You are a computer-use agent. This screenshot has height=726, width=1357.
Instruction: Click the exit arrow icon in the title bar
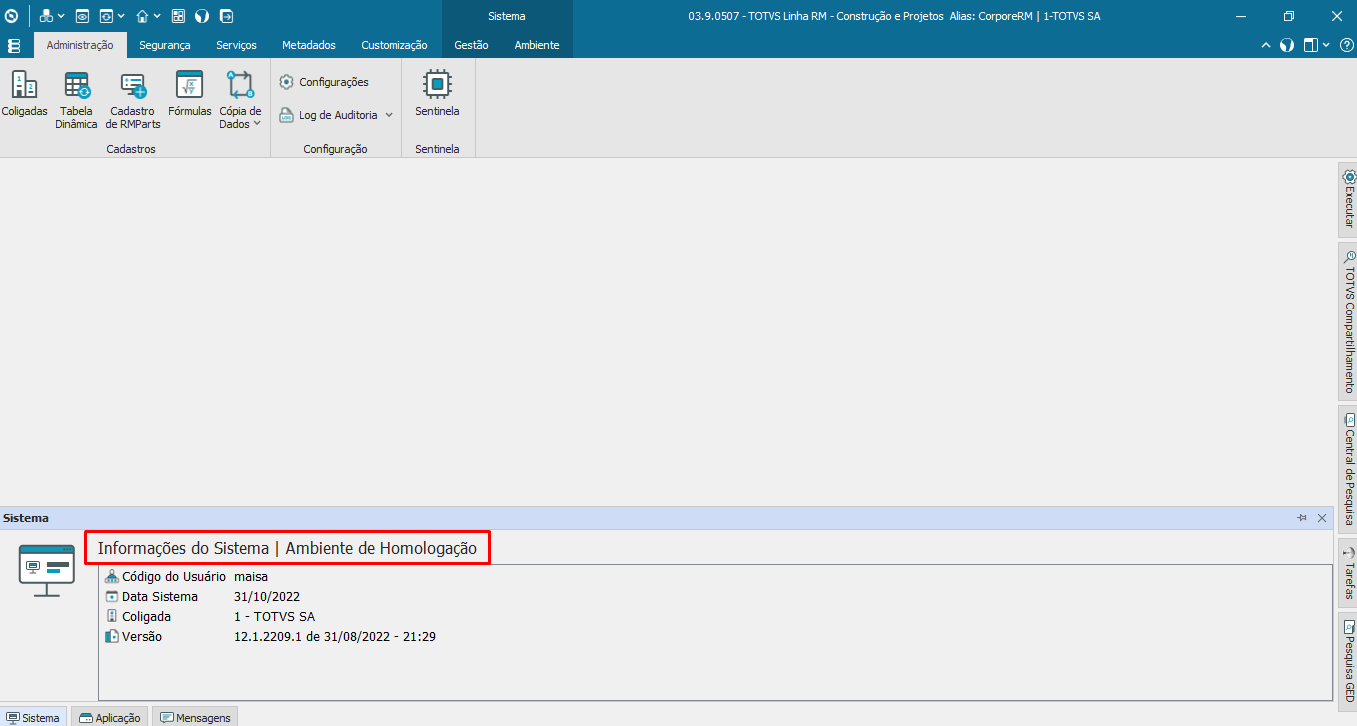[226, 16]
